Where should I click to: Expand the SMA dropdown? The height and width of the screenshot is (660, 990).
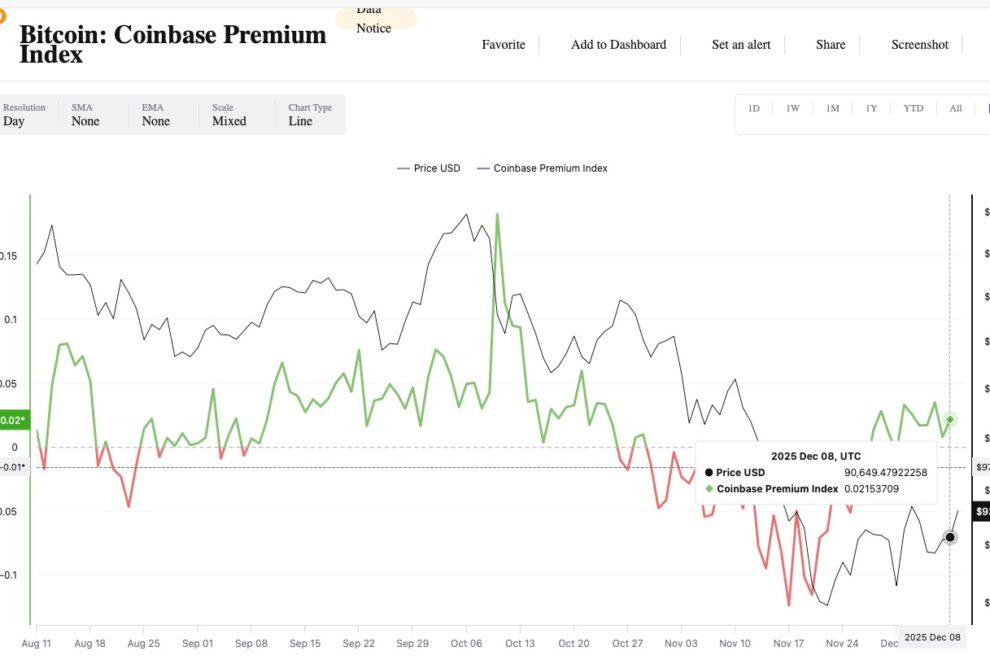86,115
